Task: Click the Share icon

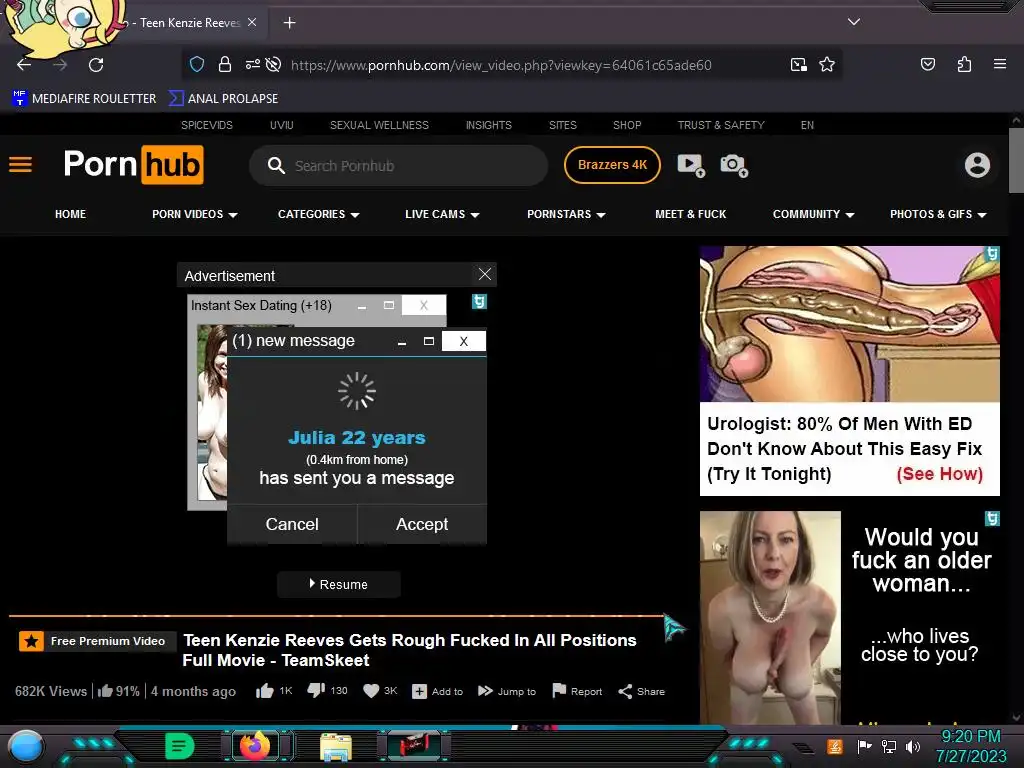Action: point(625,692)
